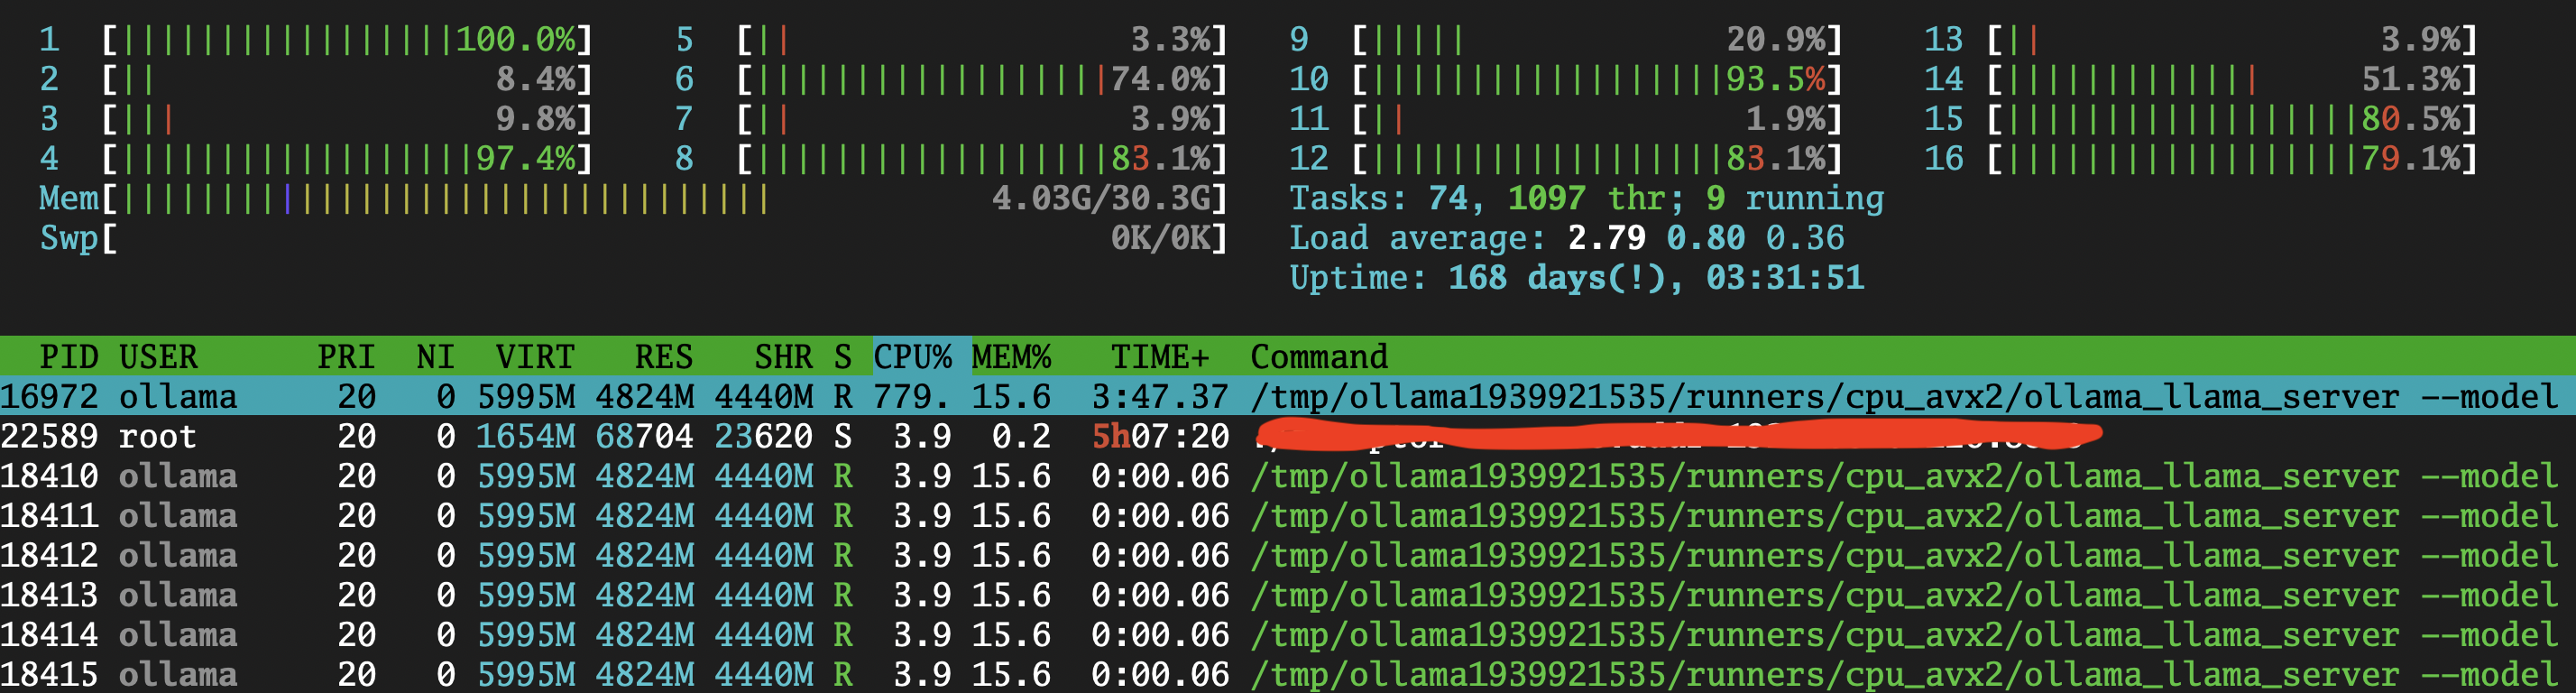Select the highlighted process row 16972
The height and width of the screenshot is (693, 2576).
(x=1288, y=396)
